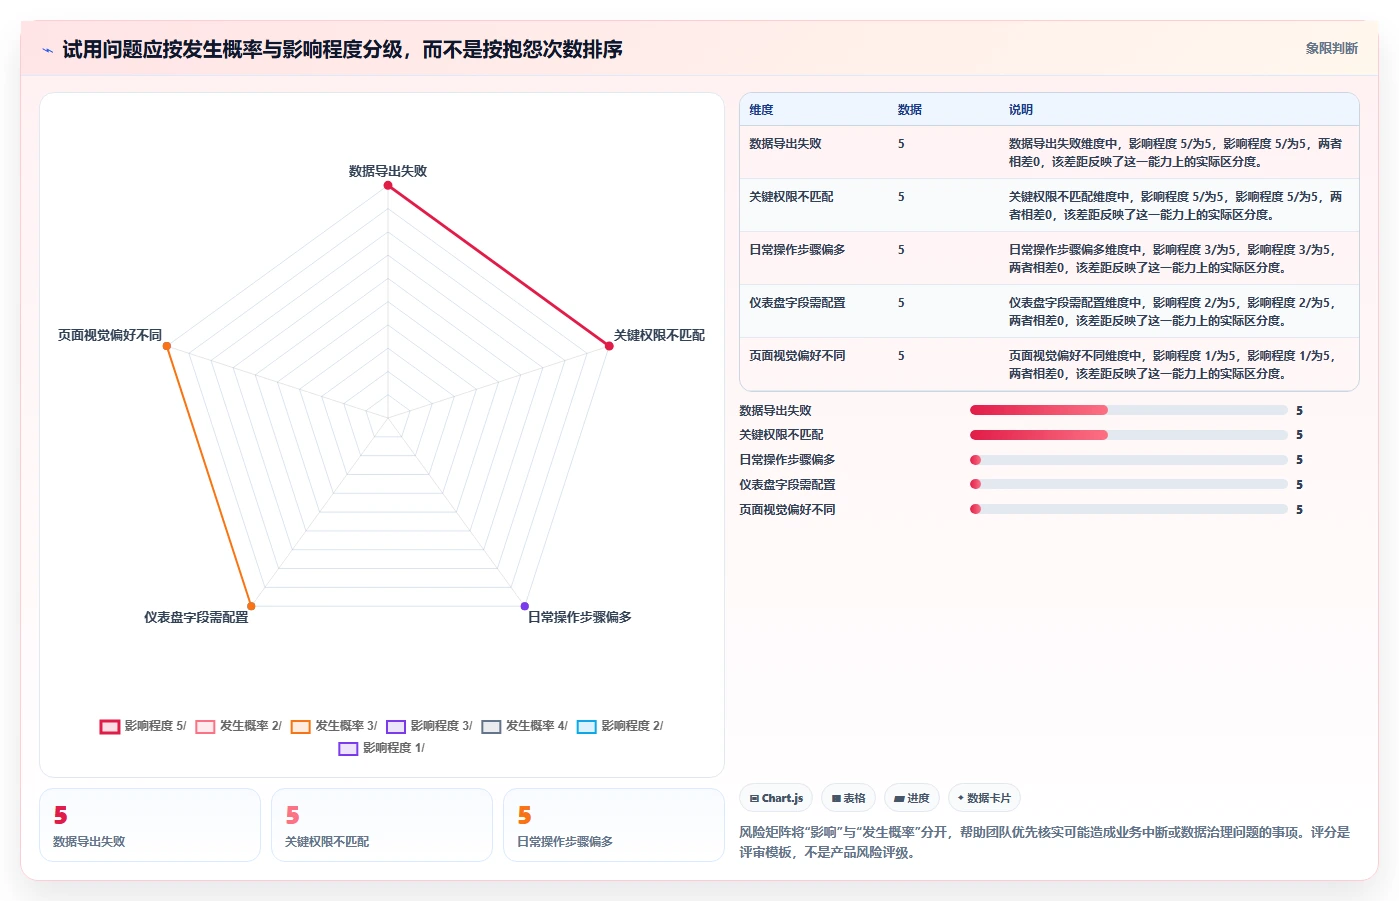Click the 关键权限不匹配 progress bar
The width and height of the screenshot is (1399, 901).
tap(1129, 435)
